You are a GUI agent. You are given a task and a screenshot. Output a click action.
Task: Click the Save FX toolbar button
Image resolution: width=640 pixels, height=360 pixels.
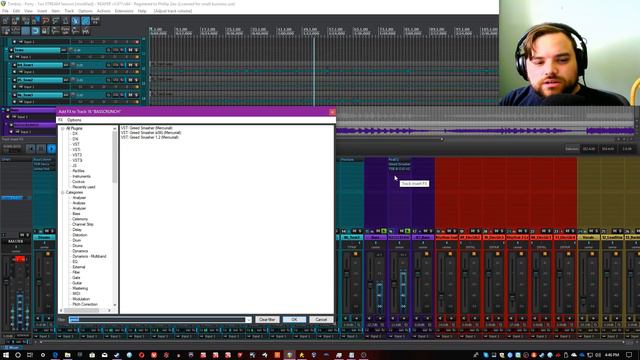click(95, 20)
